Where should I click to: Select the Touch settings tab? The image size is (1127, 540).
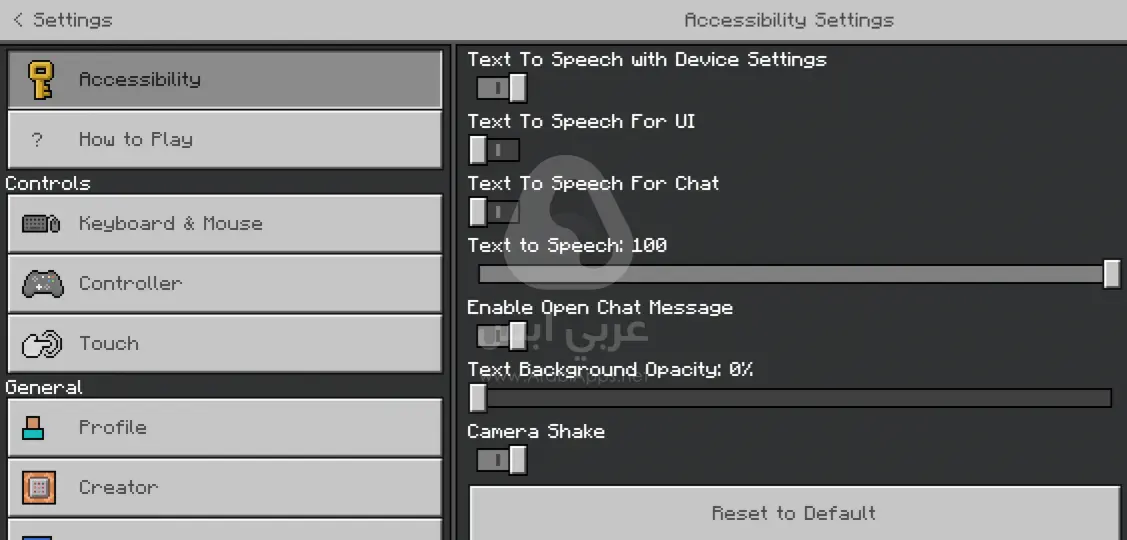(x=225, y=344)
